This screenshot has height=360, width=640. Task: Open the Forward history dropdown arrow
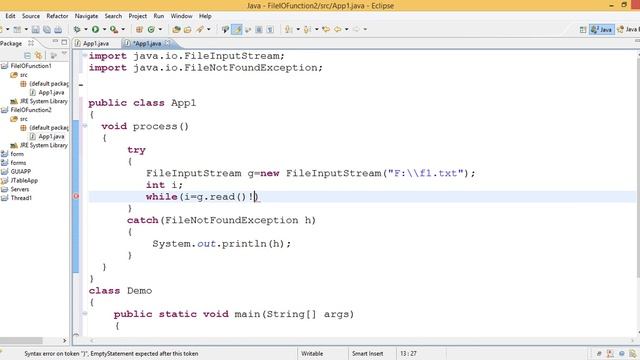[x=365, y=29]
